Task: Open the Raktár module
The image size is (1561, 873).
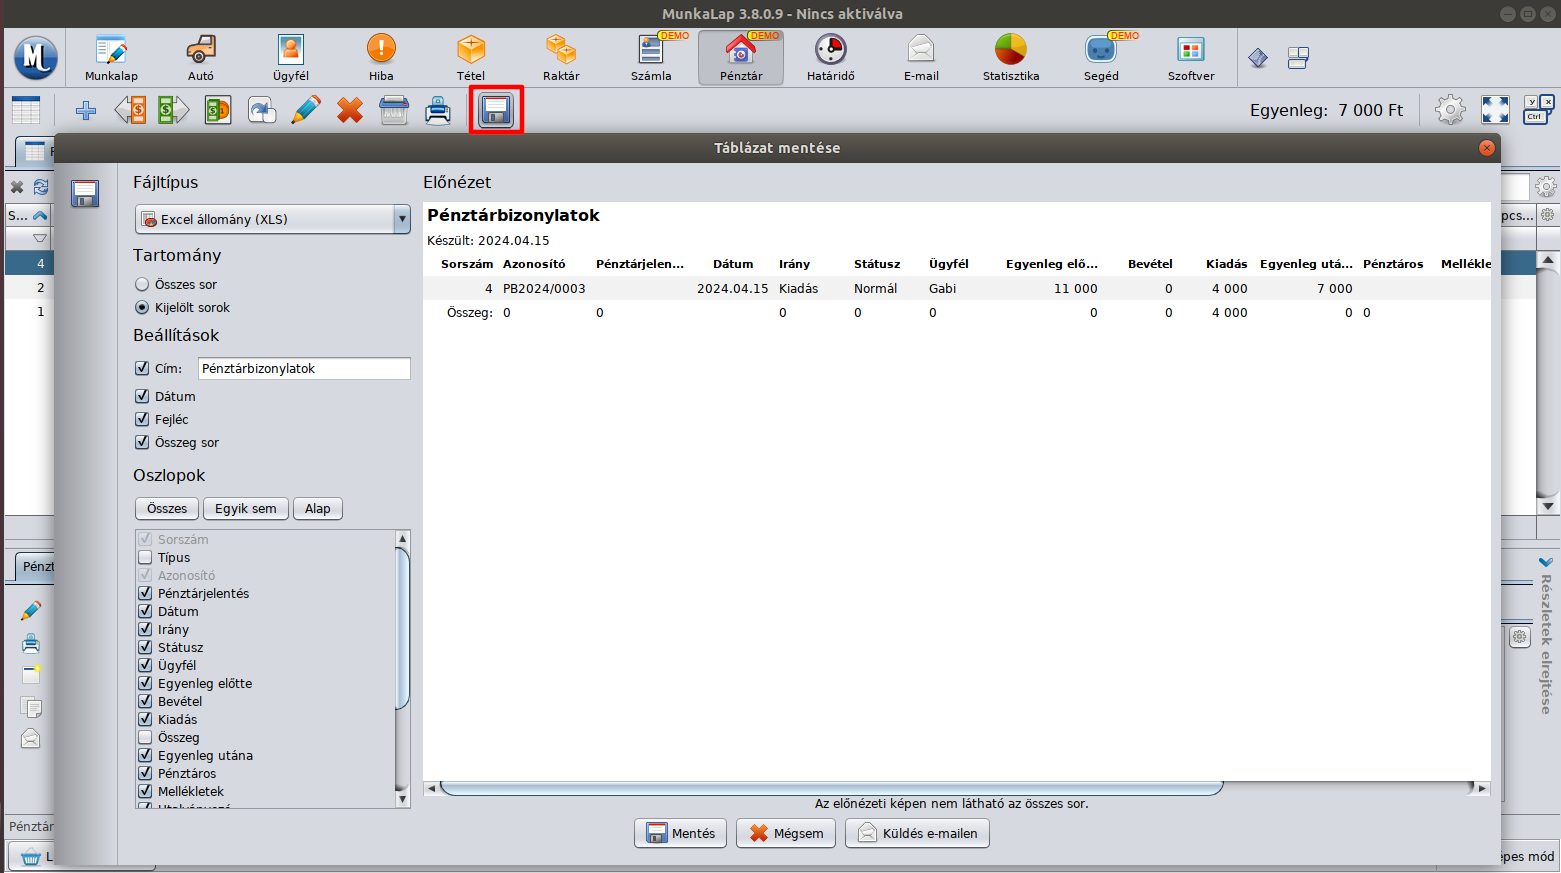Action: (x=561, y=58)
